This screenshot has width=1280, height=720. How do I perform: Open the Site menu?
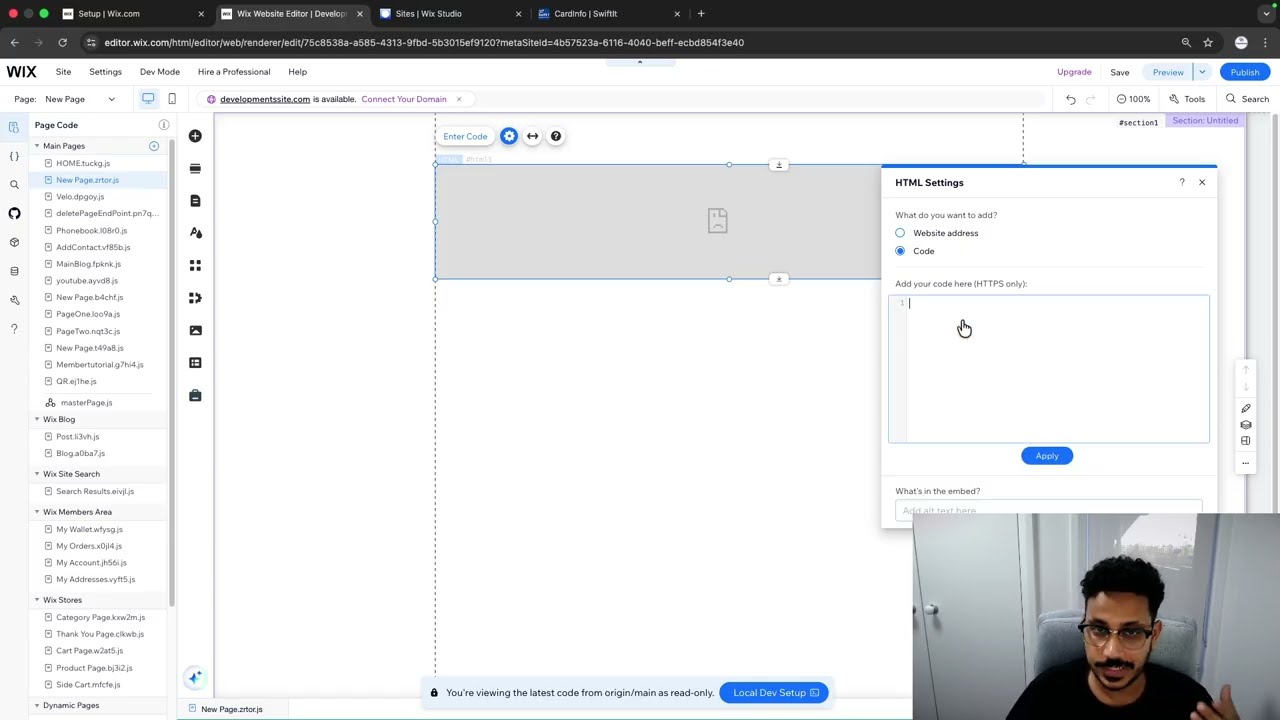63,72
